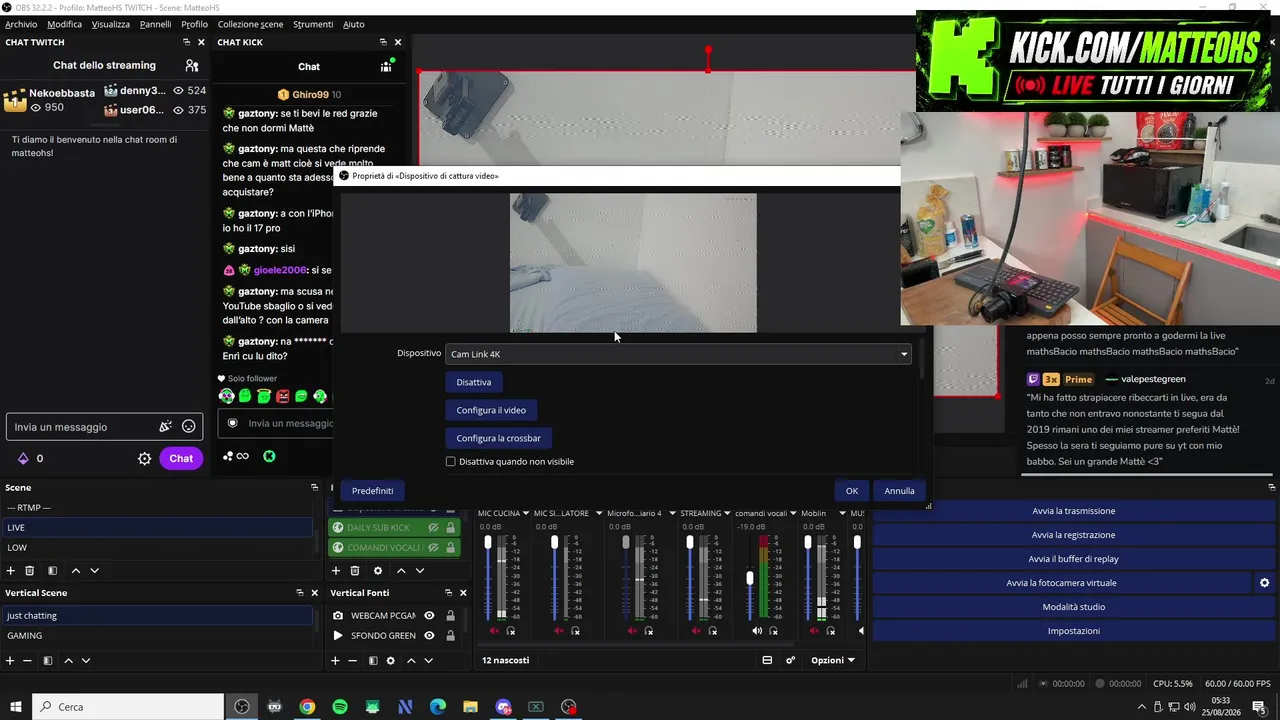Toggle visibility of DAILY SUB KICK source
This screenshot has width=1280, height=720.
(x=433, y=528)
